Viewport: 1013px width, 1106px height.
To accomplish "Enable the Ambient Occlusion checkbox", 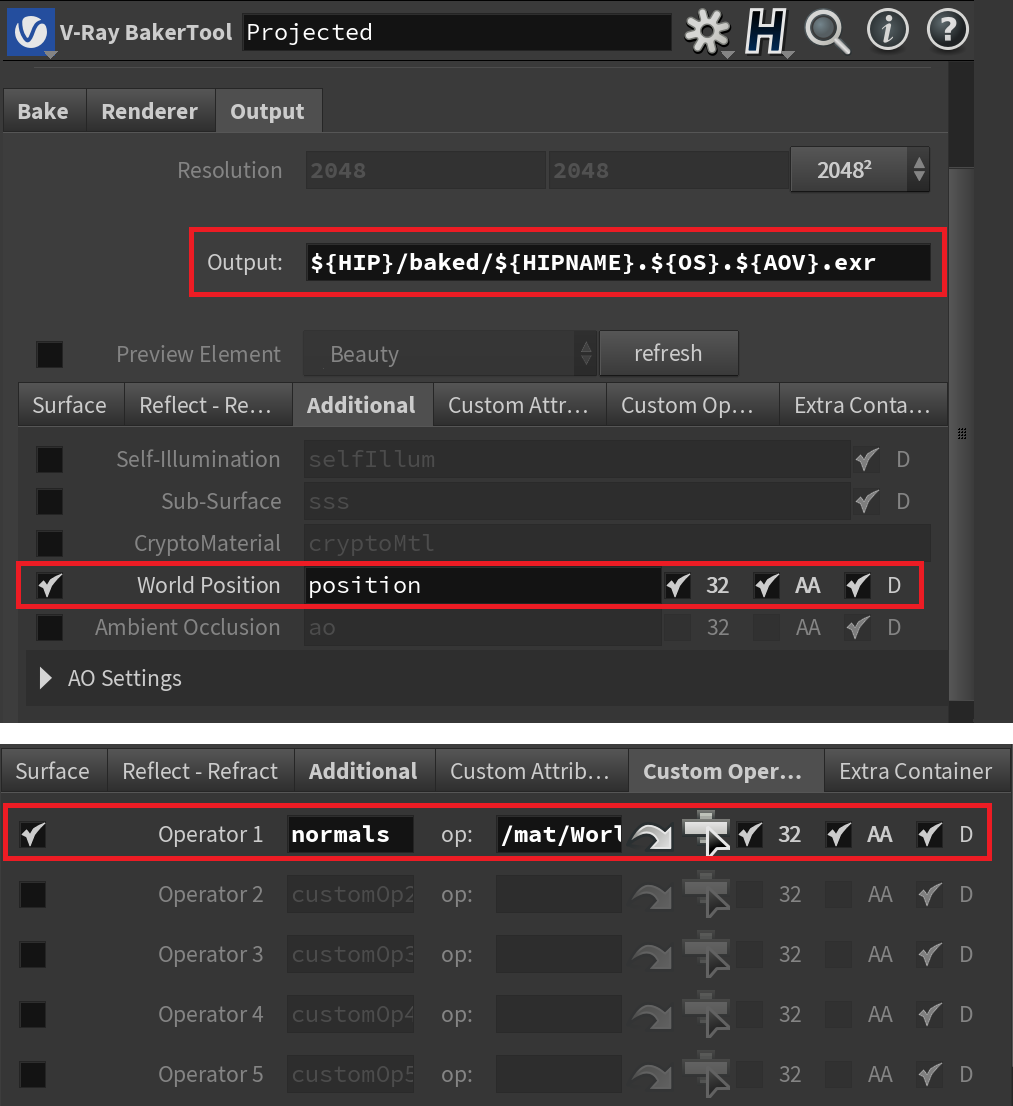I will 49,628.
